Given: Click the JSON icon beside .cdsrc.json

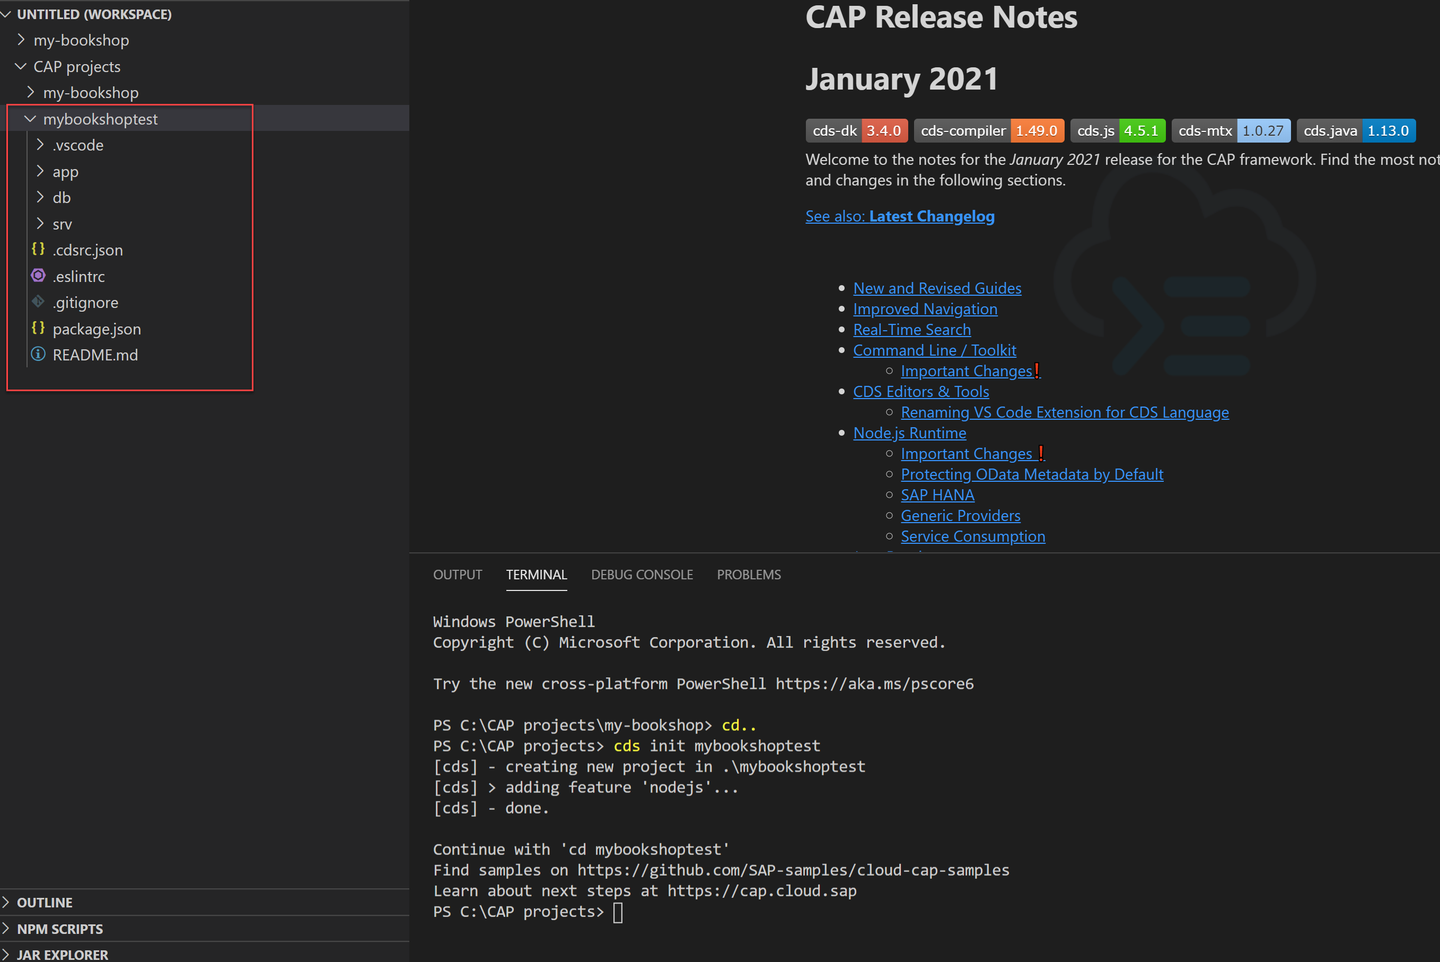Looking at the screenshot, I should click(x=38, y=249).
